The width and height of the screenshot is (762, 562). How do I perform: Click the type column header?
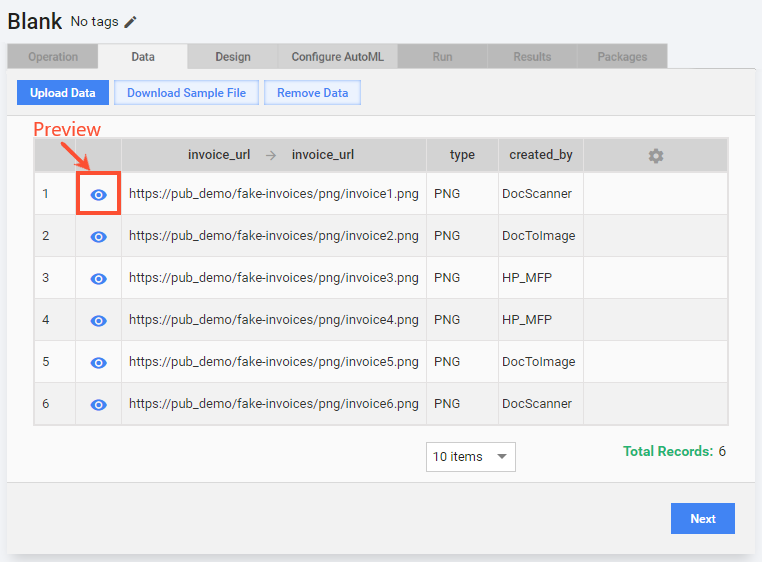[462, 155]
